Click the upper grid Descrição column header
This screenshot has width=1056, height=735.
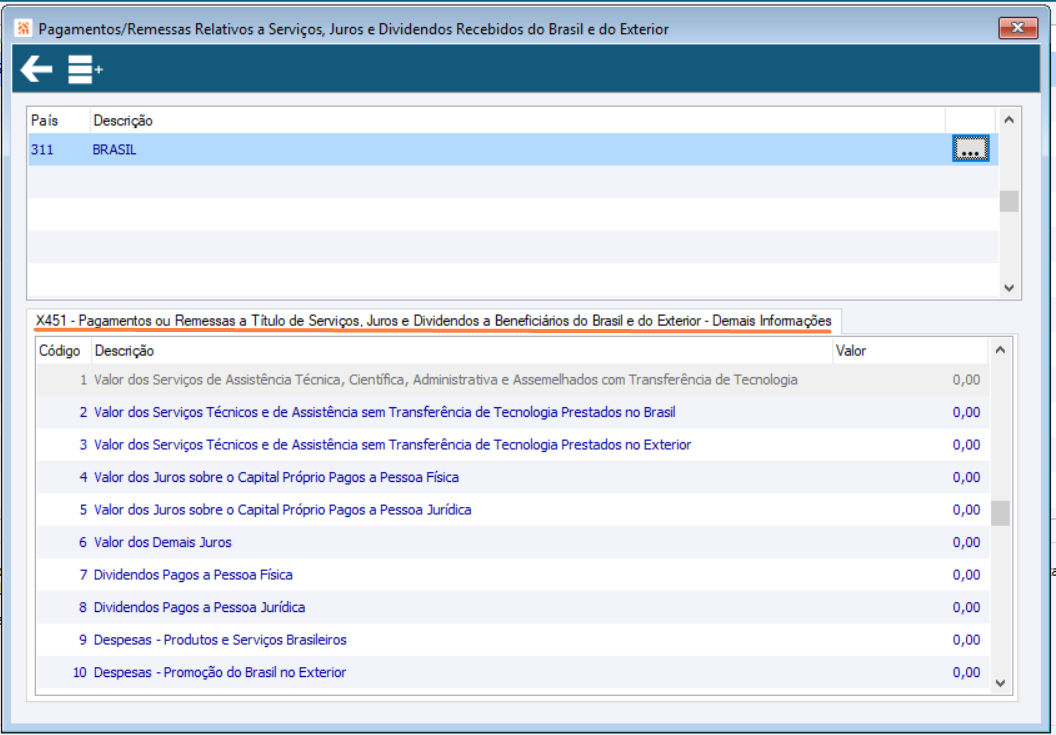point(517,121)
